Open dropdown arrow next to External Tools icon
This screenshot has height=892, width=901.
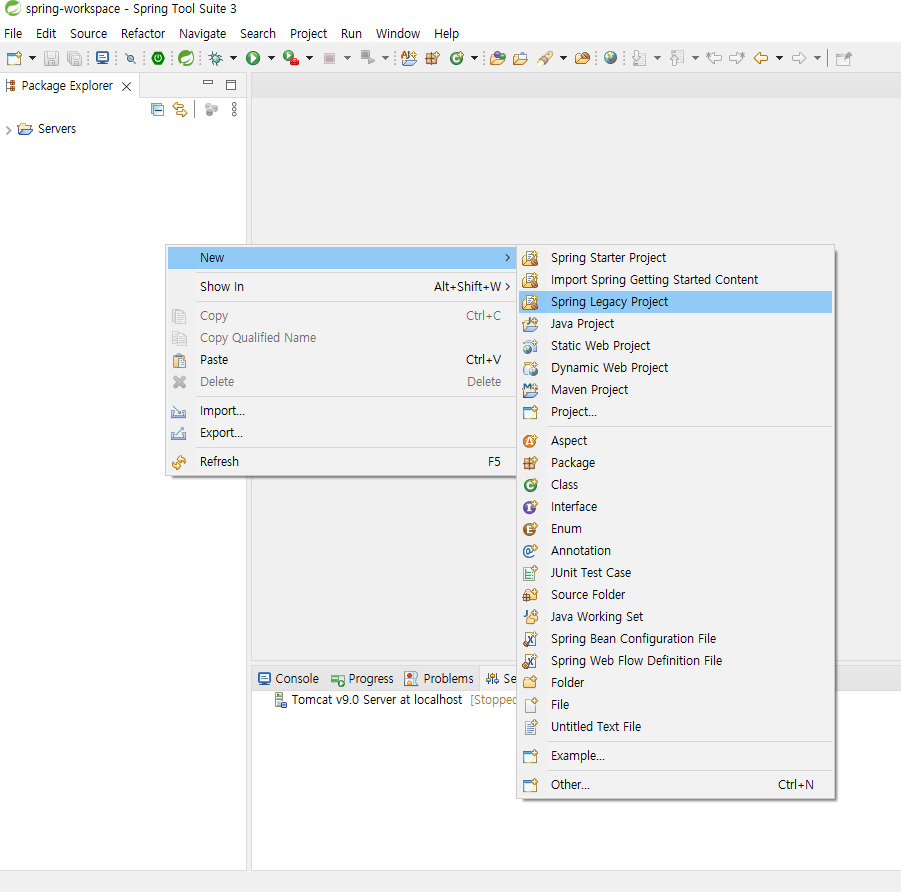click(x=309, y=58)
